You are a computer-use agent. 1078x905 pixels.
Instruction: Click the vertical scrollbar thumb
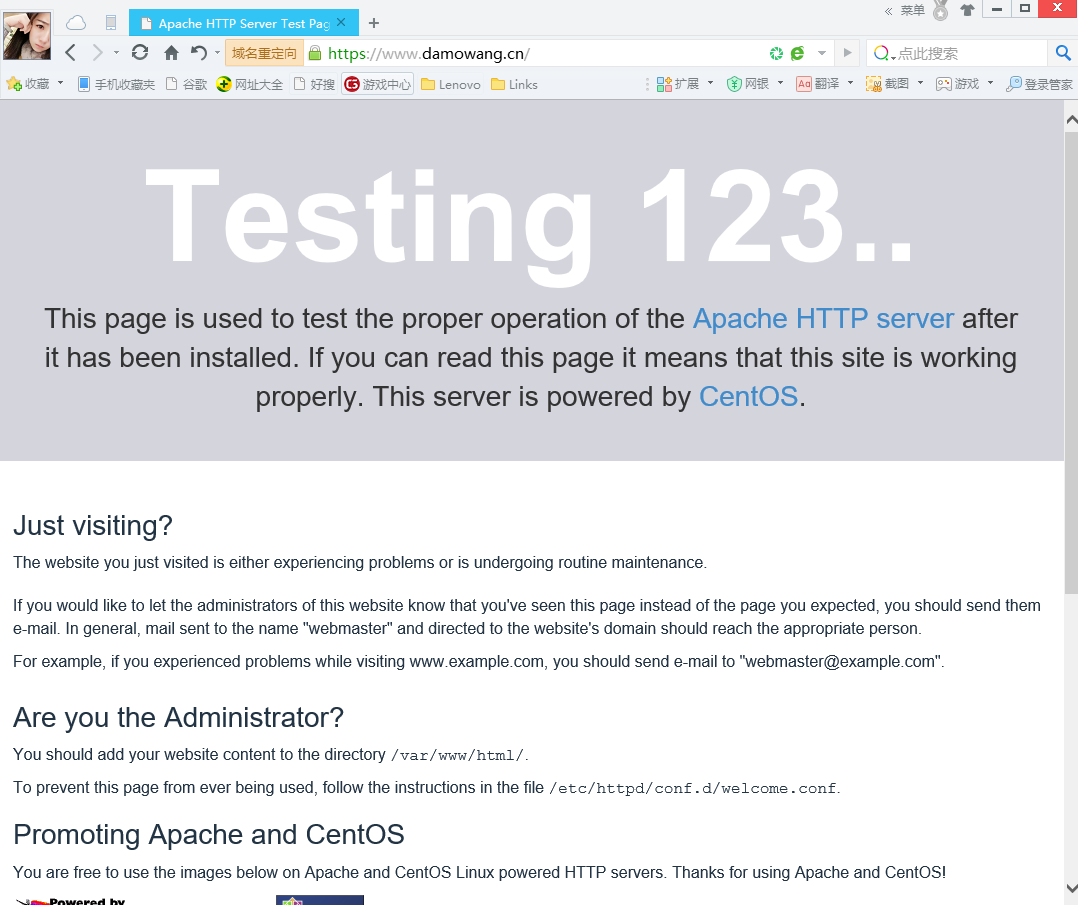pyautogui.click(x=1071, y=362)
